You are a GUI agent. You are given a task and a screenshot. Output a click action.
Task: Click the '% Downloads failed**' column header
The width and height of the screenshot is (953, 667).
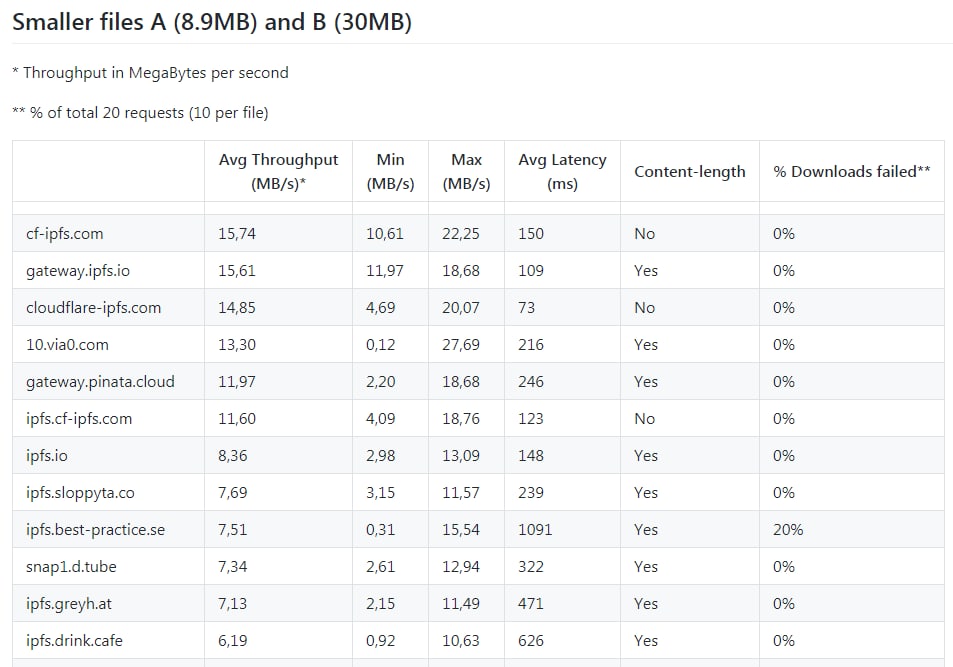point(852,172)
